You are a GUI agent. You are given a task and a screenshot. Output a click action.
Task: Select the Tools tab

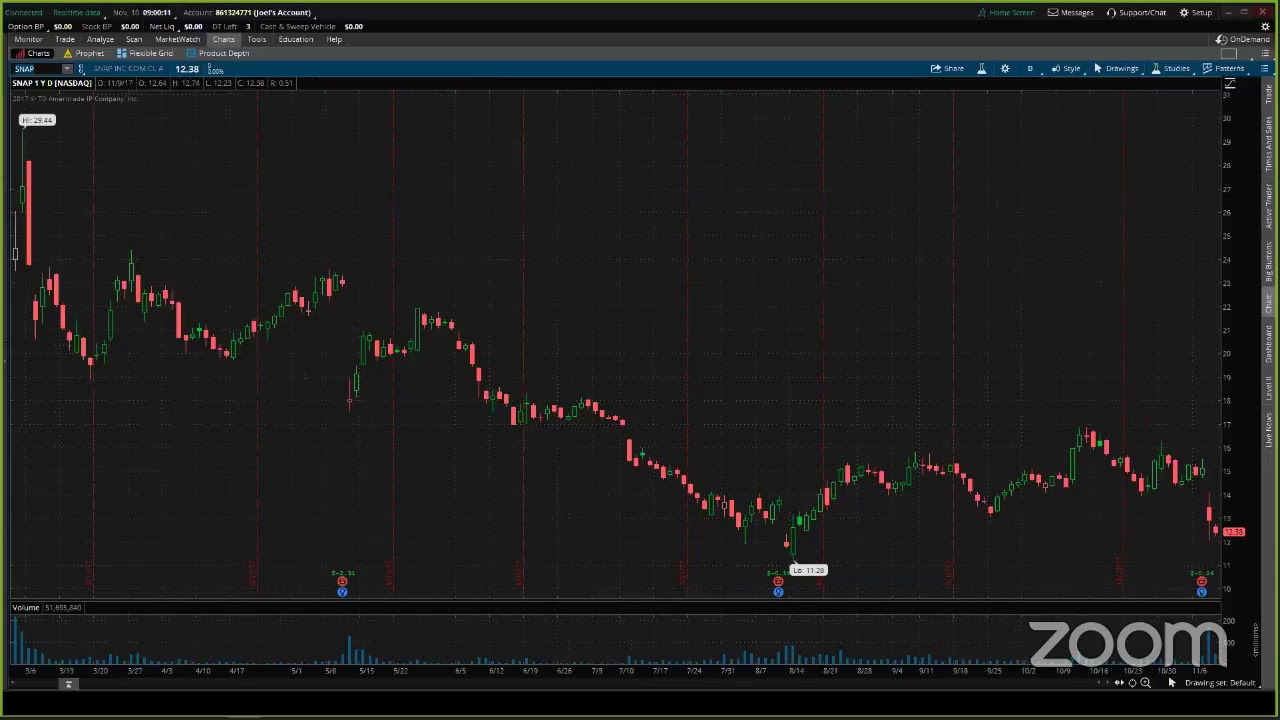click(x=257, y=39)
